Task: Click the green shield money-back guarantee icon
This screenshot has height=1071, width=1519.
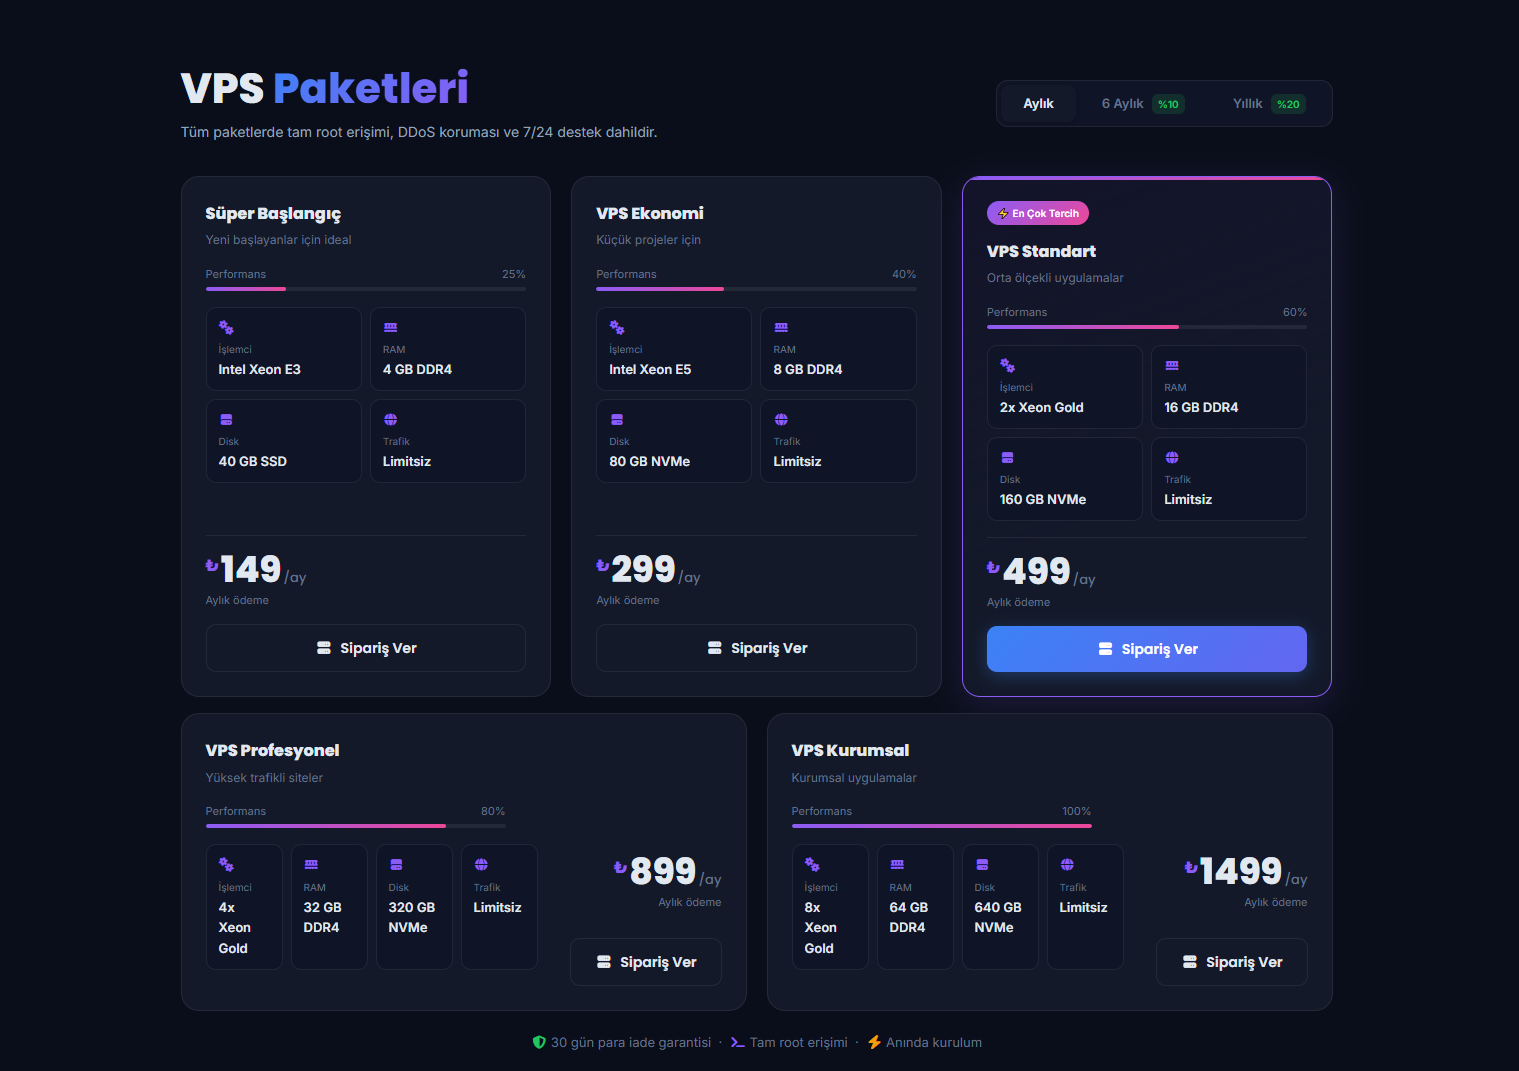Action: click(x=539, y=1042)
